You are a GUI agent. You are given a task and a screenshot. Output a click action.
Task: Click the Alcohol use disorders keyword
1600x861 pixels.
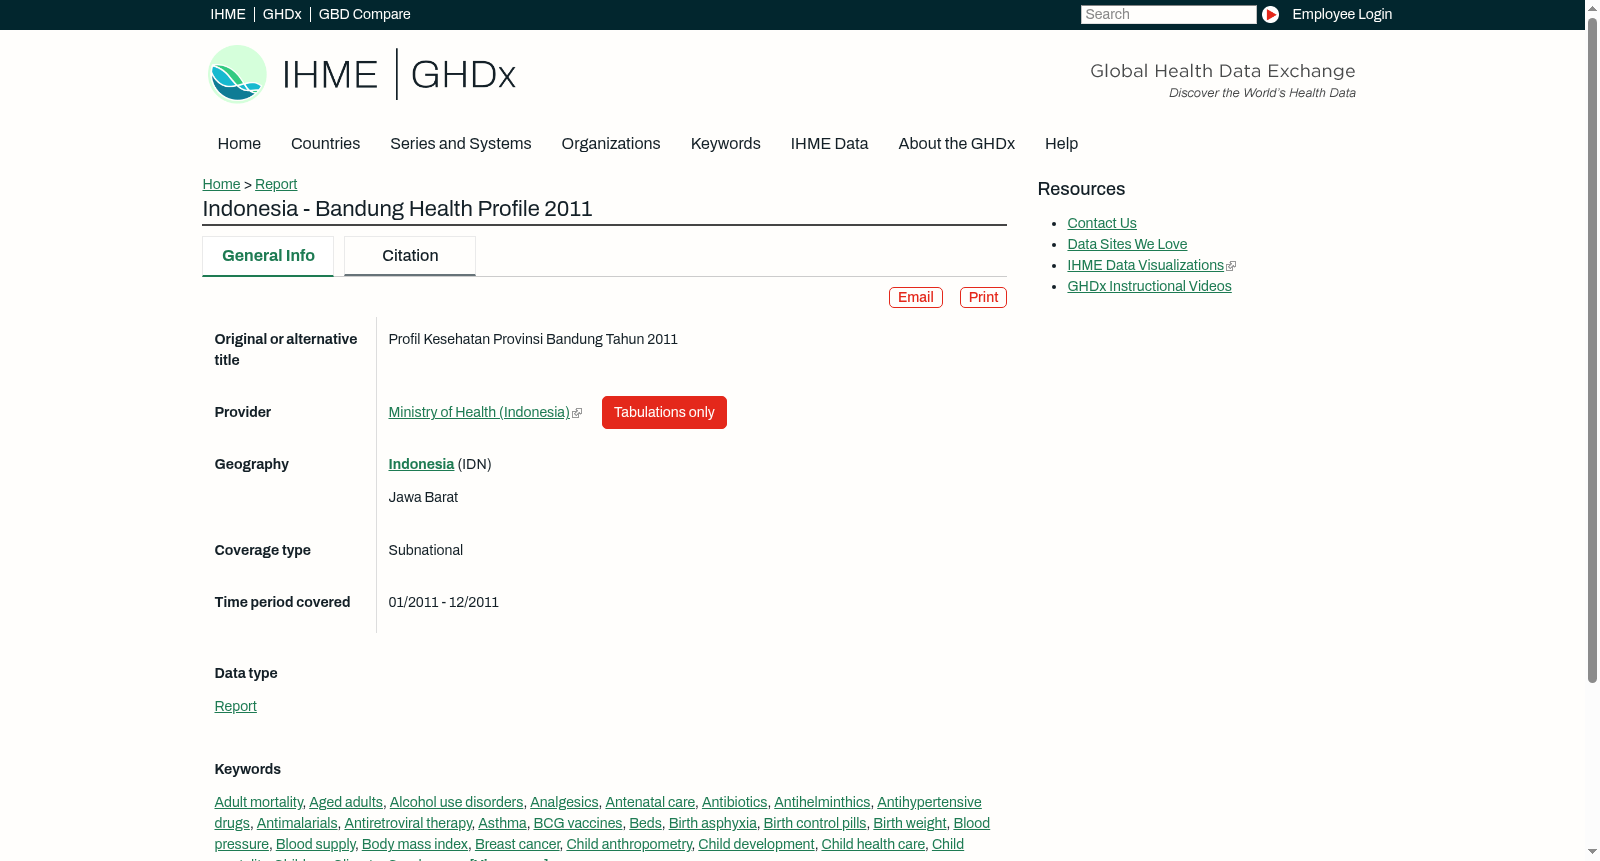456,802
